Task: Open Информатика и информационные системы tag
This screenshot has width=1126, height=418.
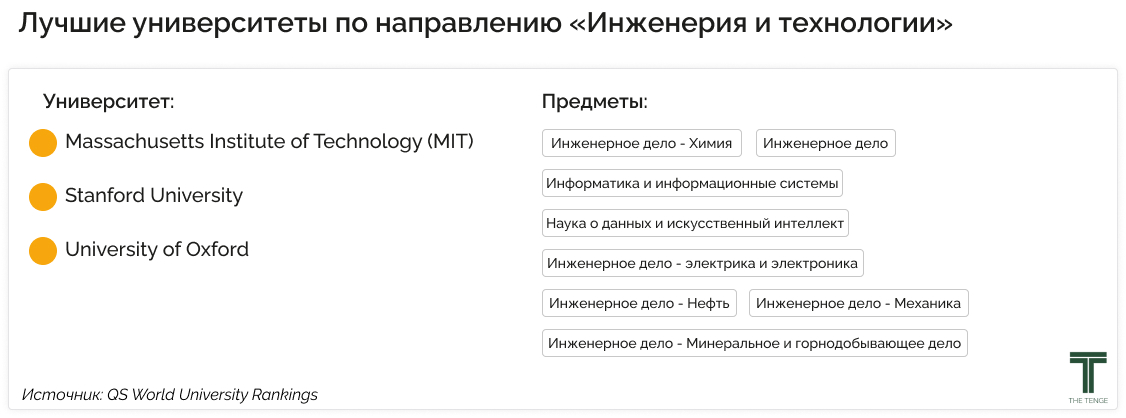Action: 692,183
